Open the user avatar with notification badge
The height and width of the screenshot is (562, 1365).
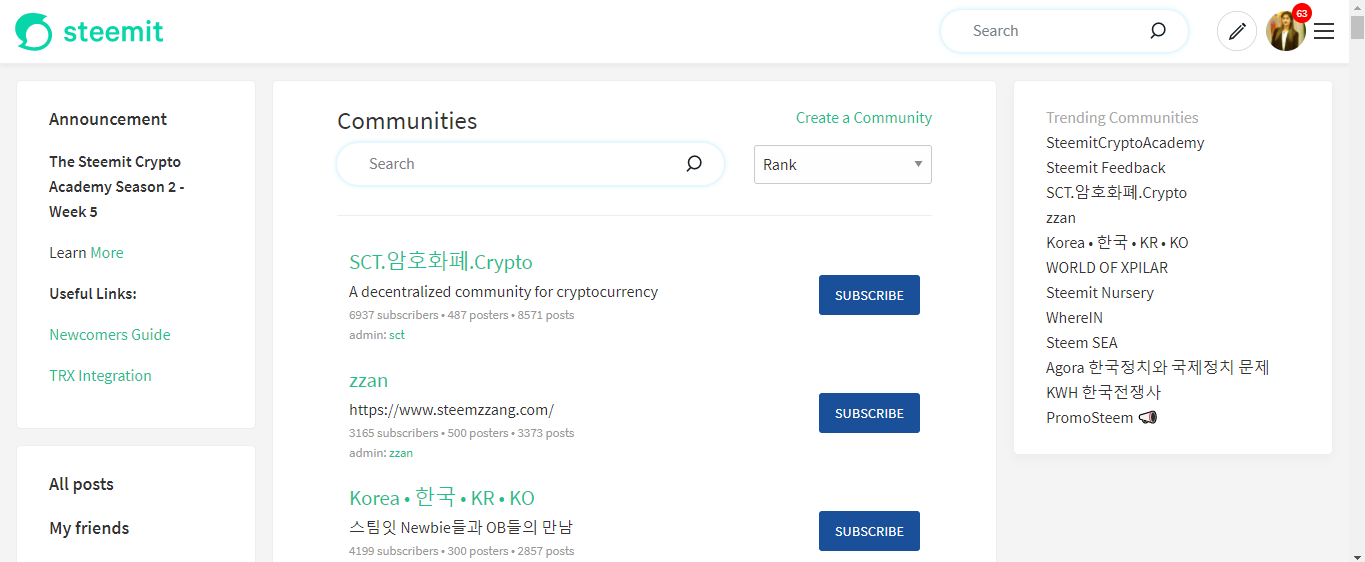coord(1286,31)
